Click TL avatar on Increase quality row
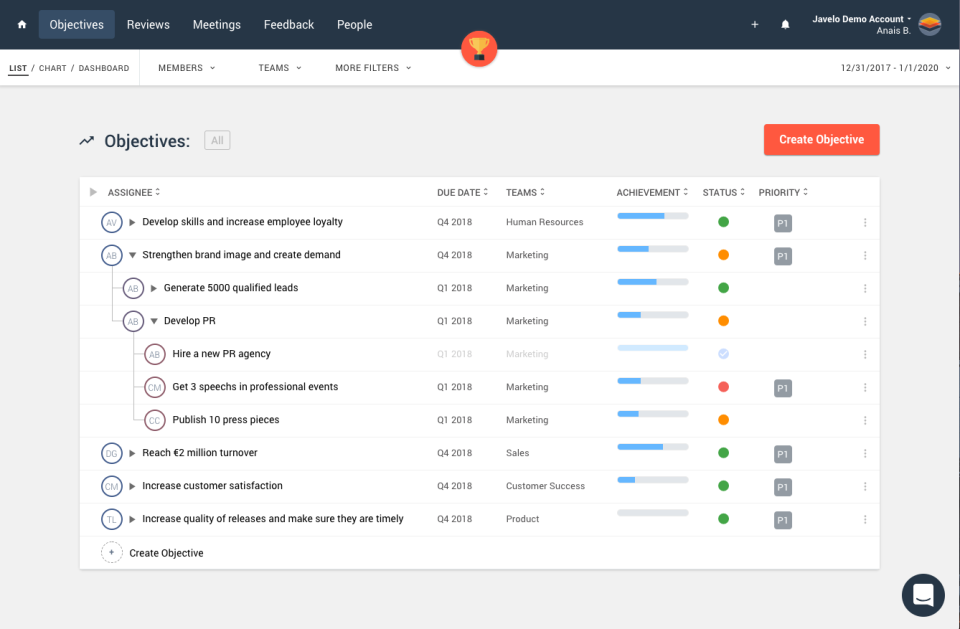The width and height of the screenshot is (960, 629). click(x=111, y=519)
